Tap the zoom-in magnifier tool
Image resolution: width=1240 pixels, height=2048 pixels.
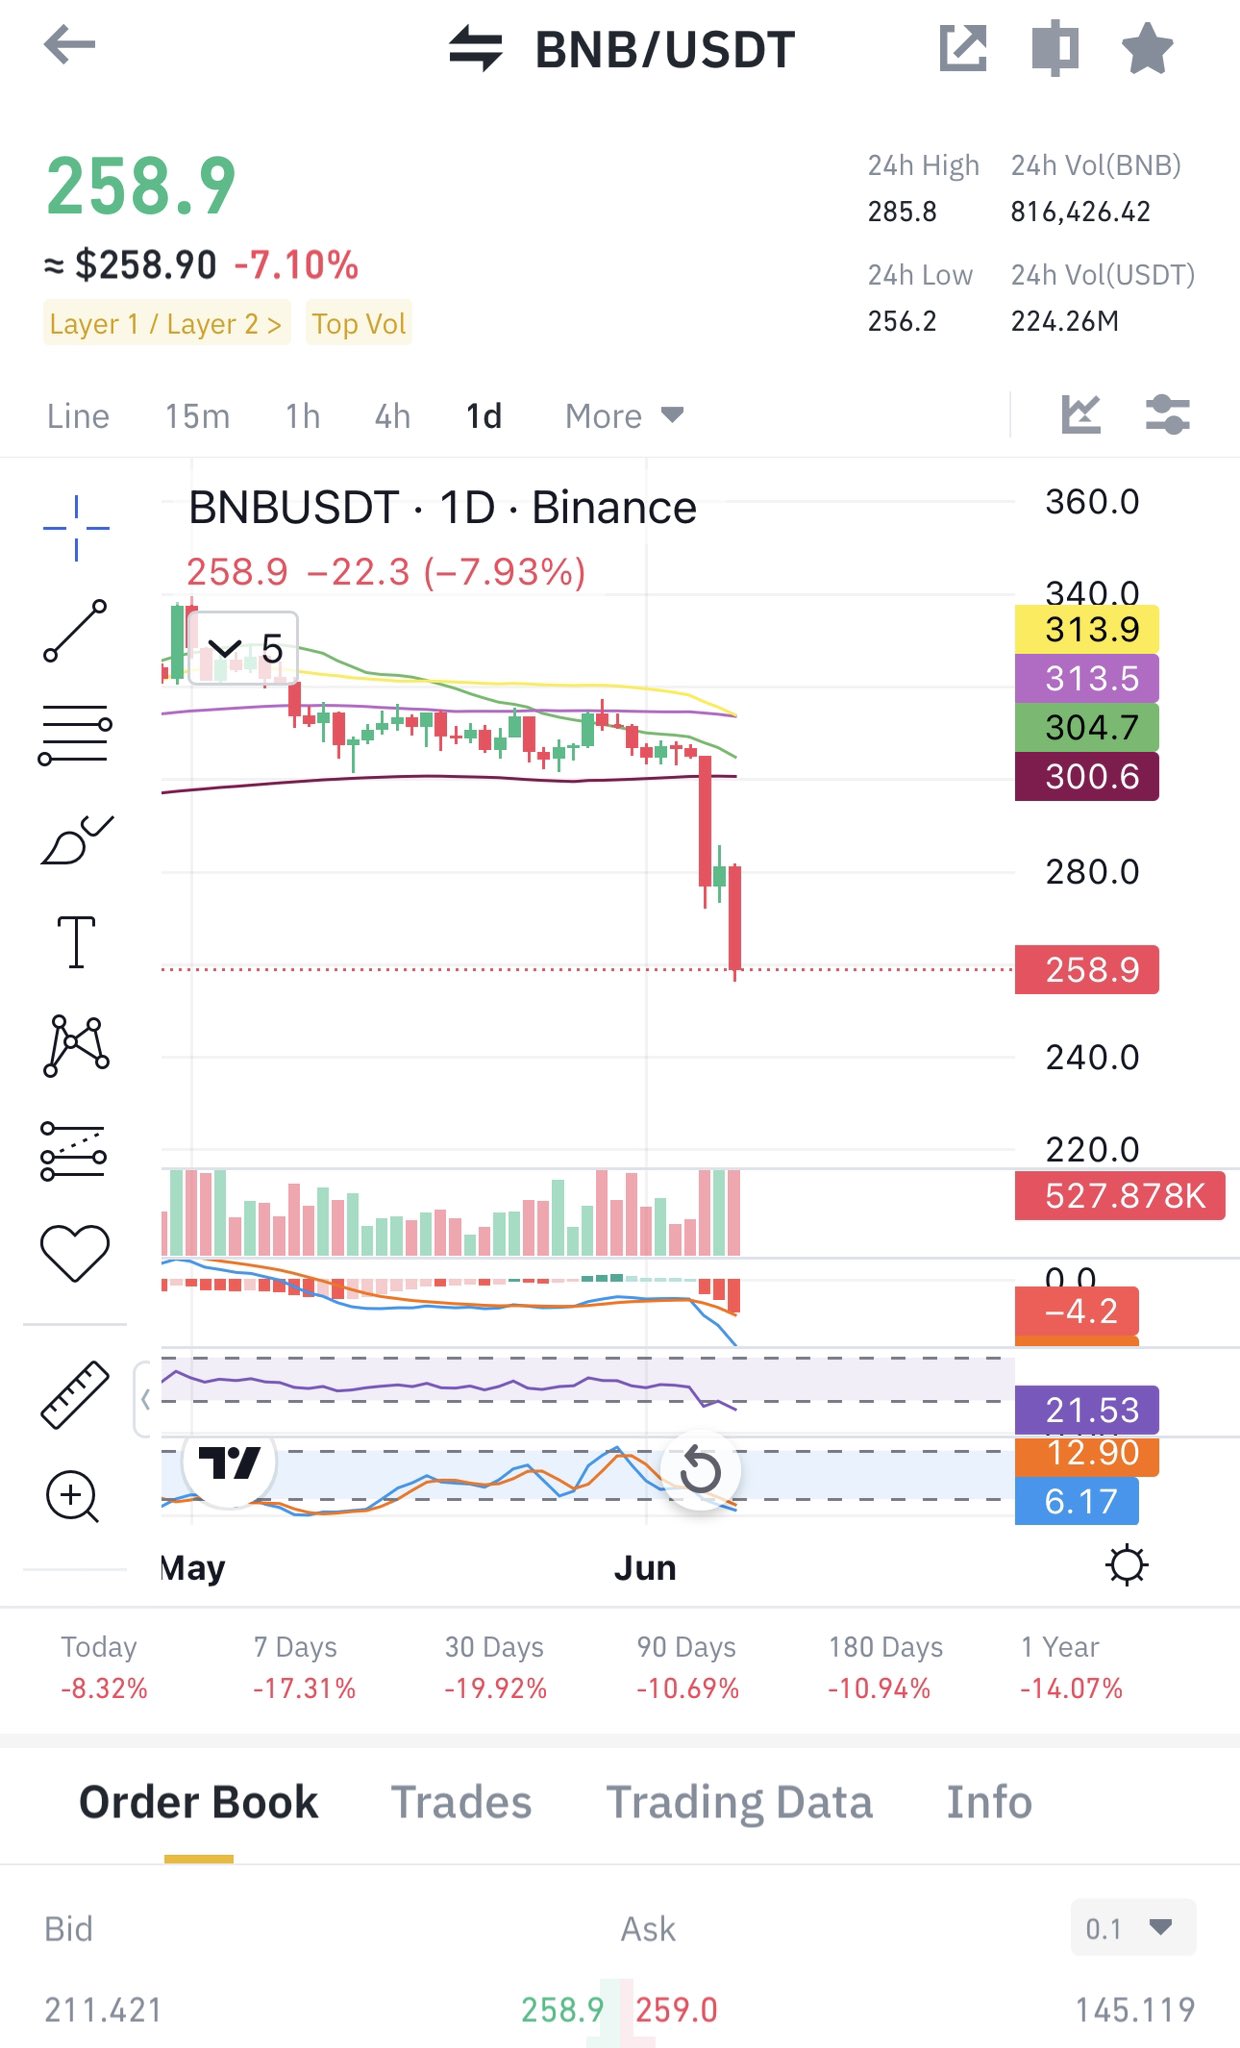72,1497
